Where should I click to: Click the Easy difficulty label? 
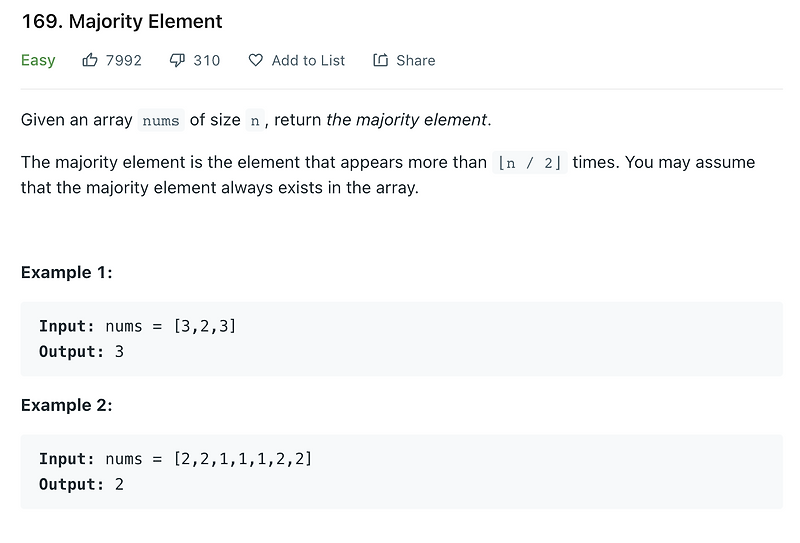(x=38, y=60)
